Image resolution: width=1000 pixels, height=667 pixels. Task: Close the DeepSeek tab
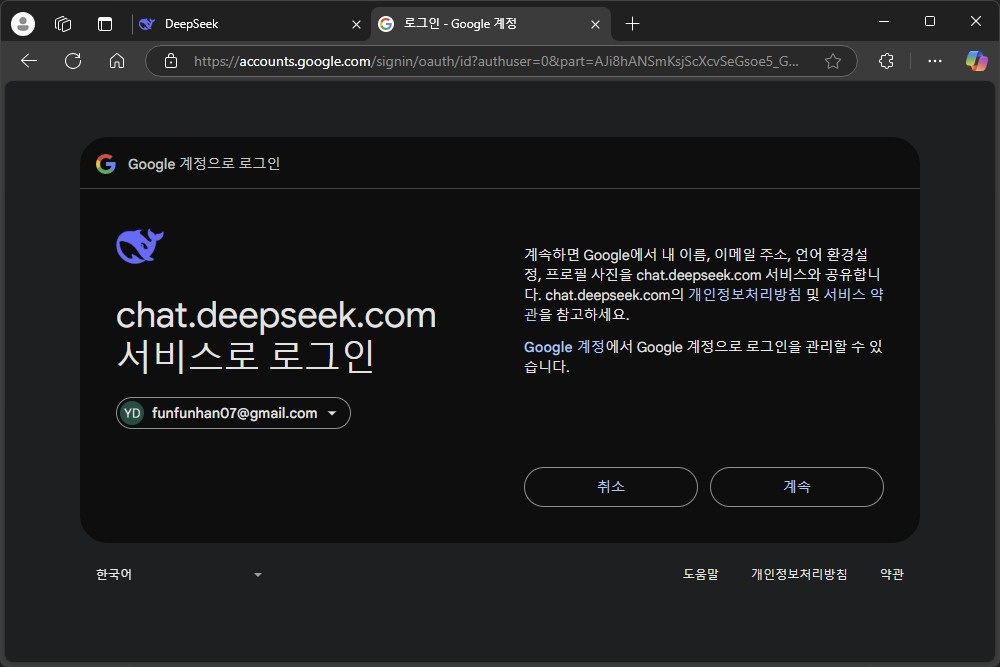pyautogui.click(x=357, y=24)
